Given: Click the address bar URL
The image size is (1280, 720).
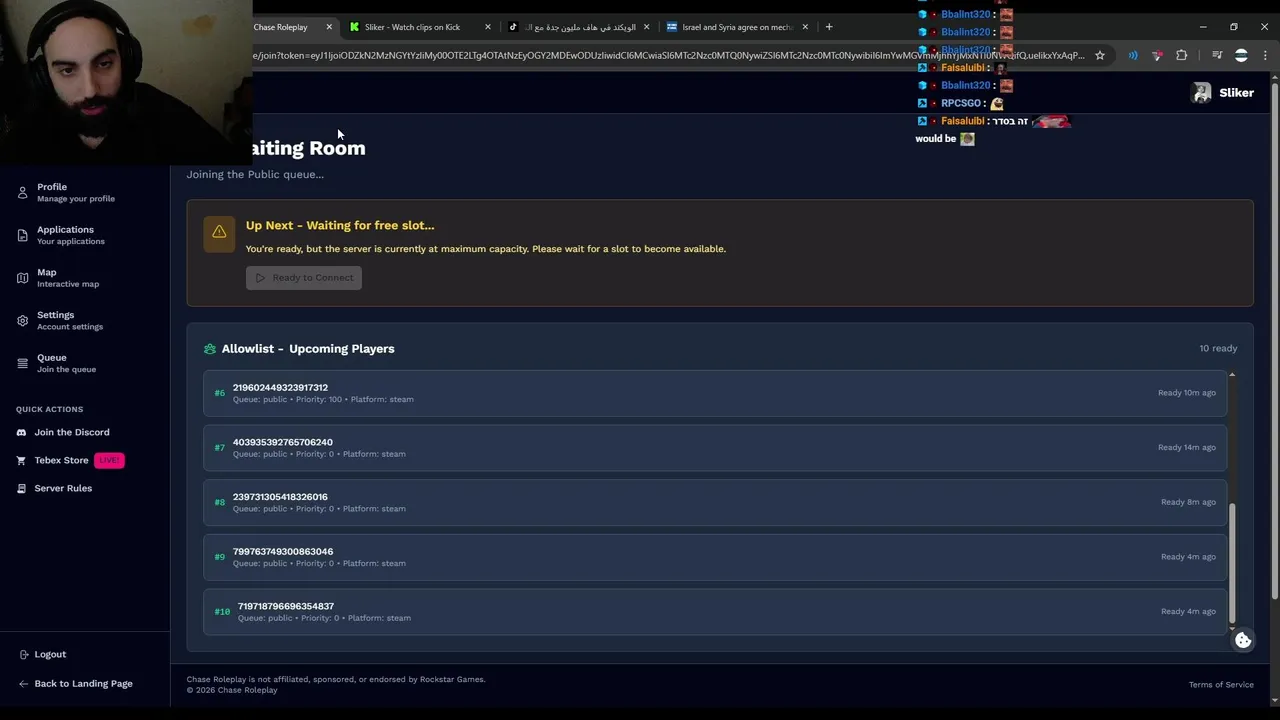Looking at the screenshot, I should pos(668,55).
